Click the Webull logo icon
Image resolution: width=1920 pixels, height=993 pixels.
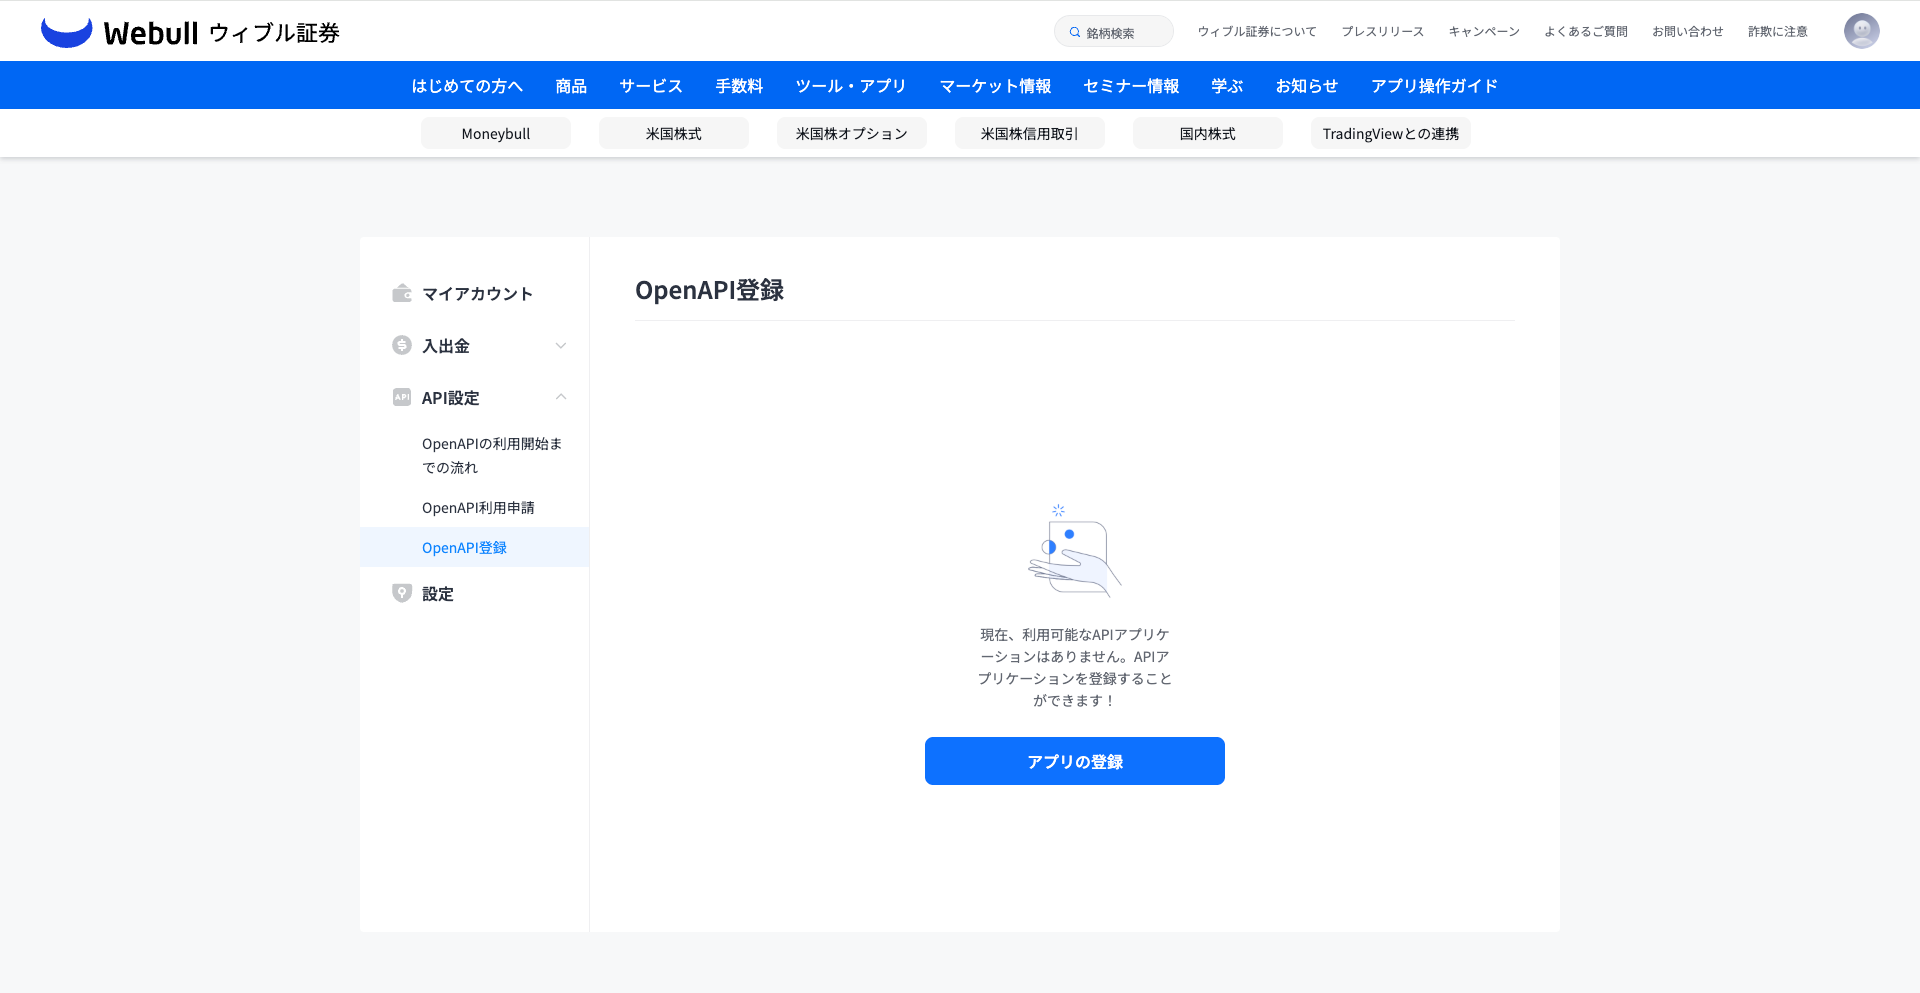(x=66, y=32)
